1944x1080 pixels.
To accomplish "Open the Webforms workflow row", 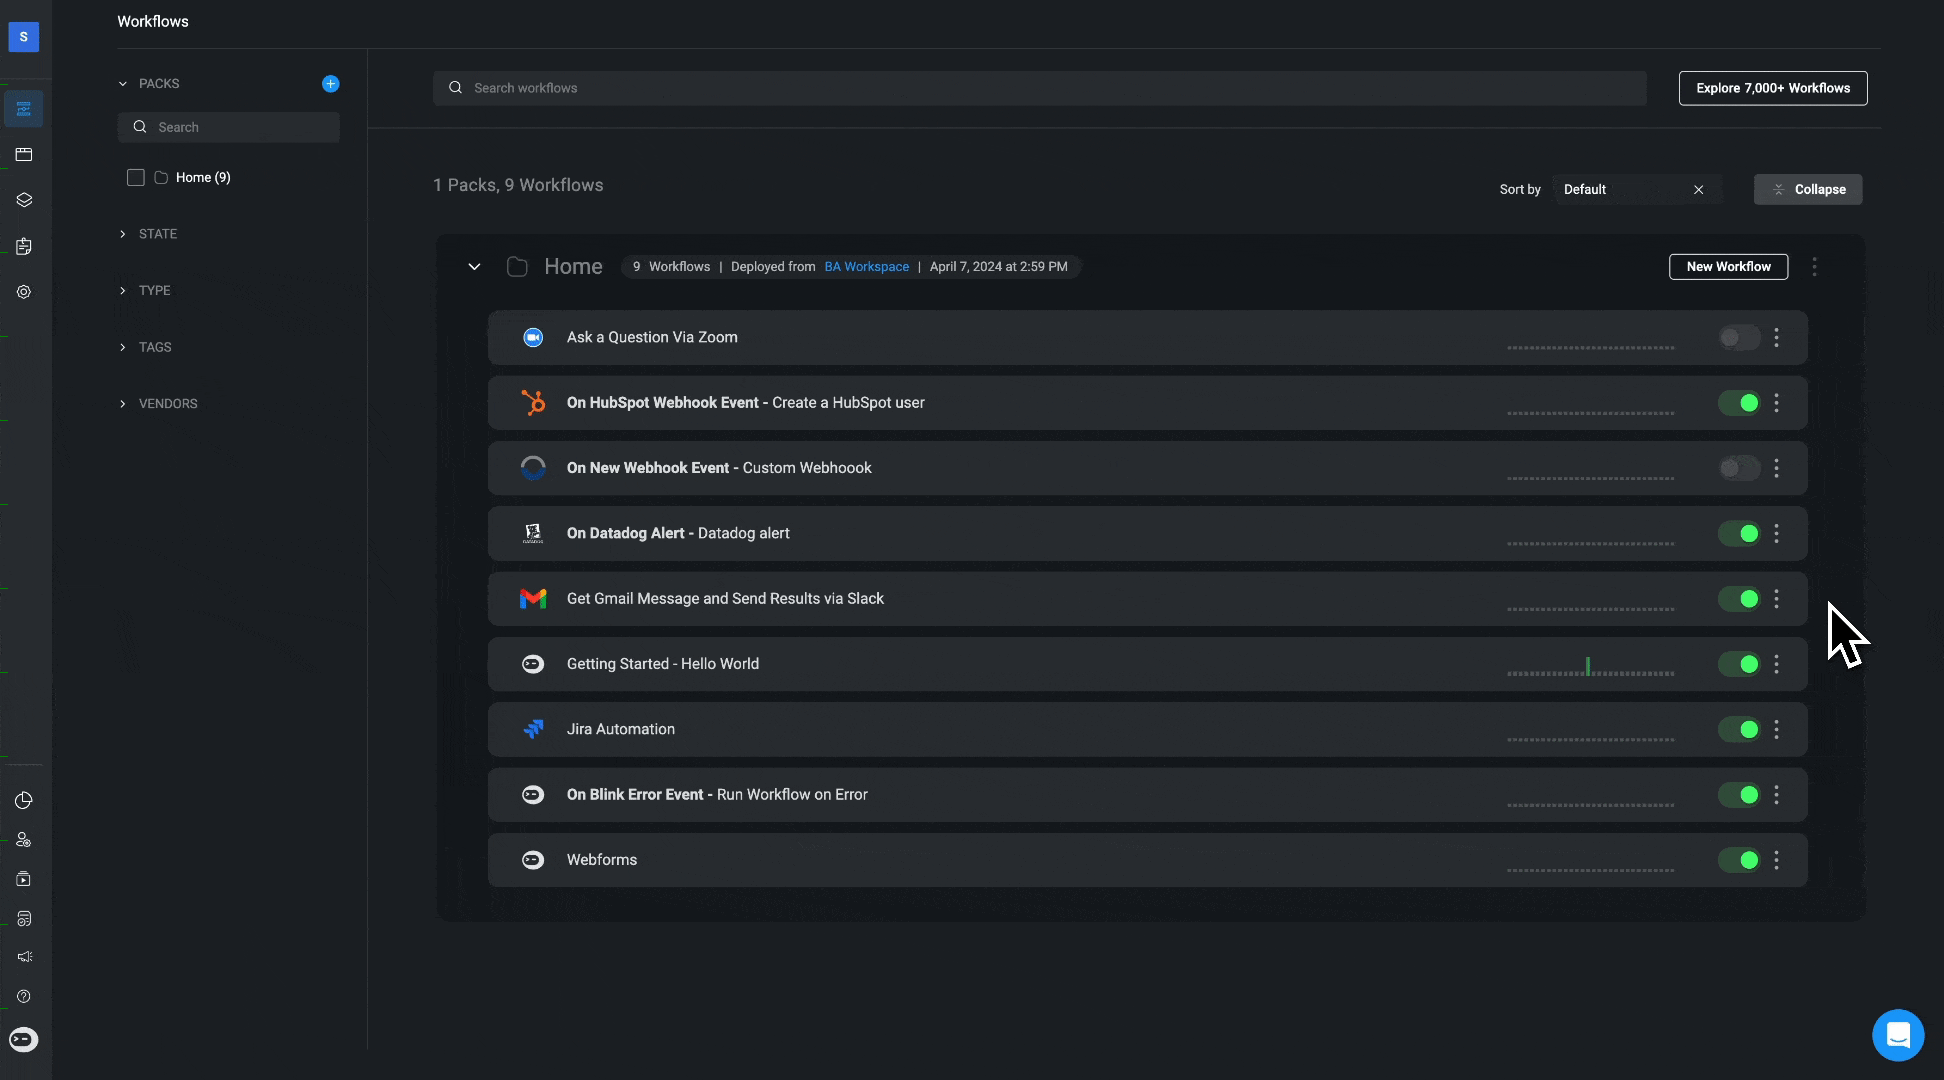I will pyautogui.click(x=602, y=860).
